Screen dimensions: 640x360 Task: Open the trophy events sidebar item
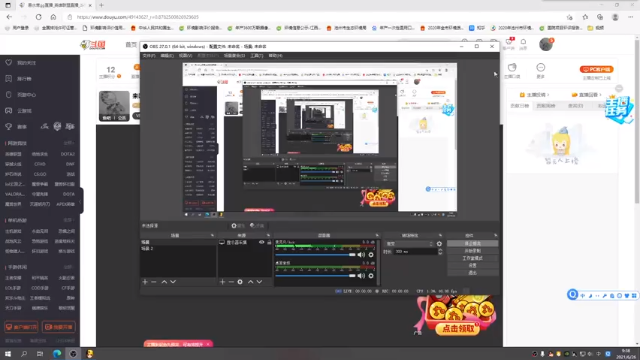tap(16, 127)
